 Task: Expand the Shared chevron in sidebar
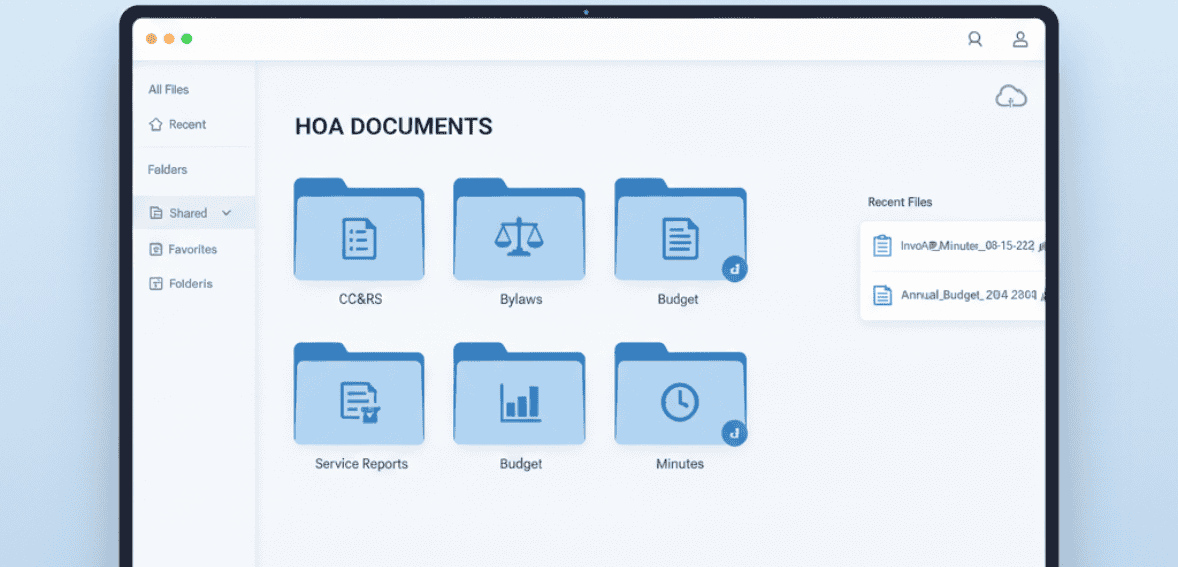pyautogui.click(x=226, y=213)
